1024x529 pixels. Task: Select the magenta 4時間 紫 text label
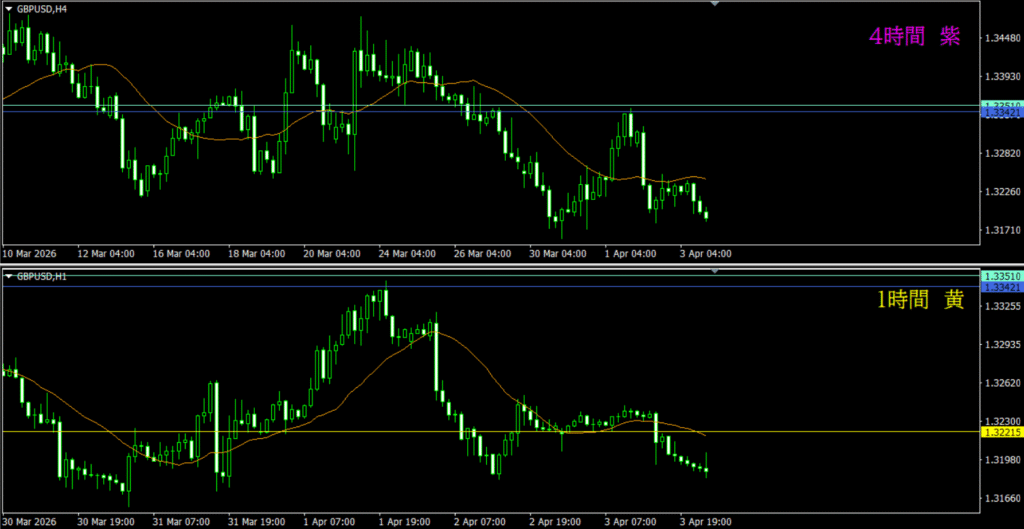[914, 36]
